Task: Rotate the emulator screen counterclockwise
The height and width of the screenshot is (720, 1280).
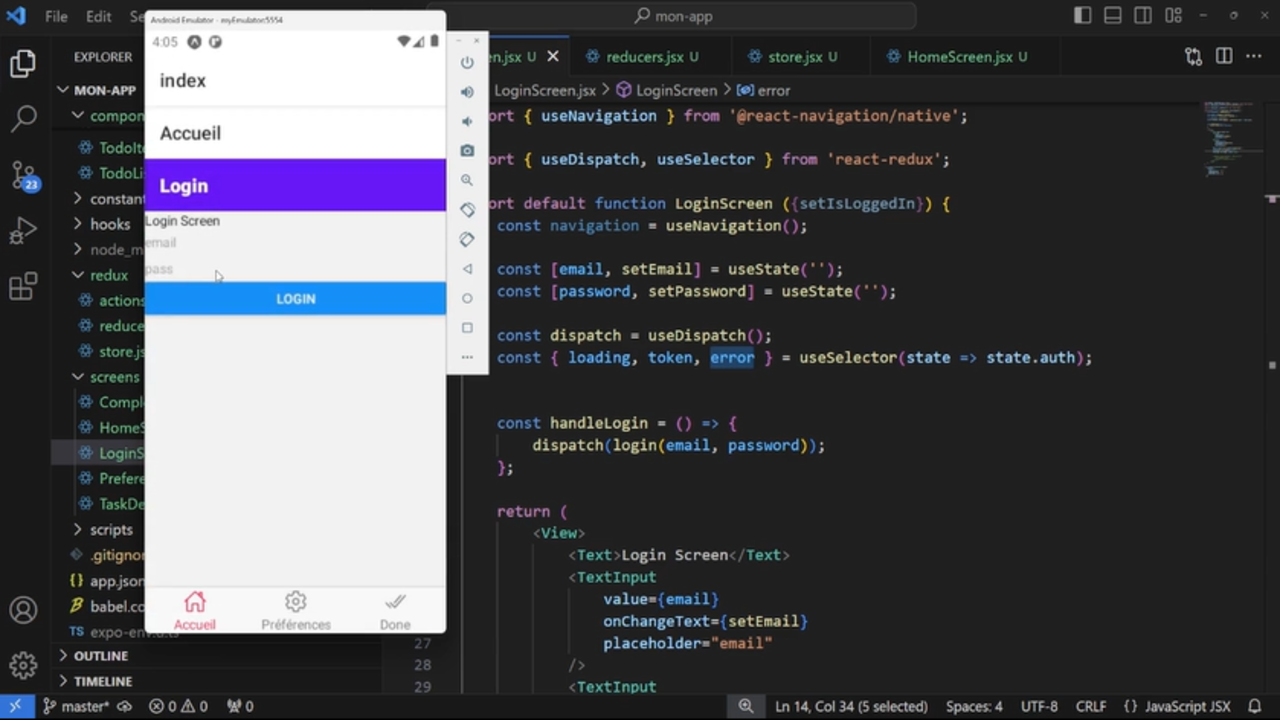Action: click(x=466, y=210)
